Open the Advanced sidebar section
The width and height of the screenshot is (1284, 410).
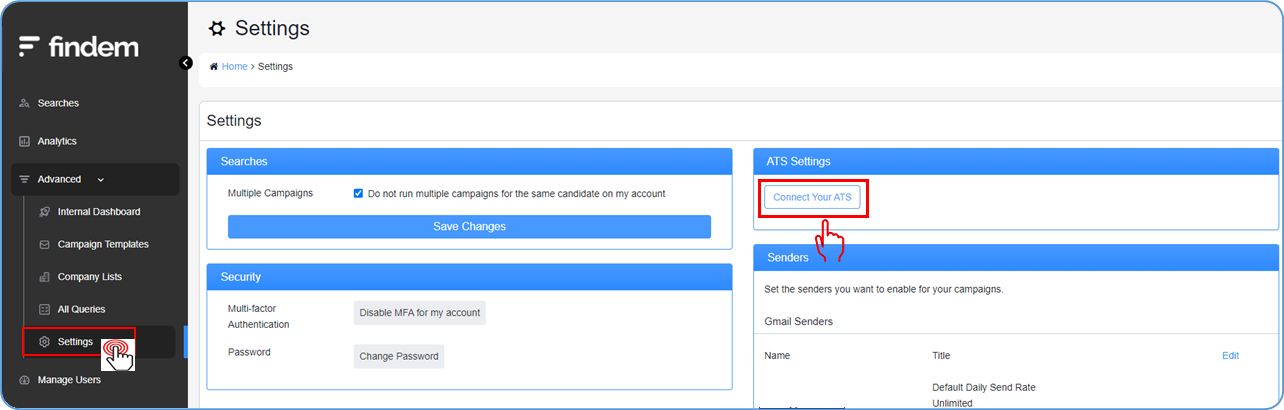[59, 180]
